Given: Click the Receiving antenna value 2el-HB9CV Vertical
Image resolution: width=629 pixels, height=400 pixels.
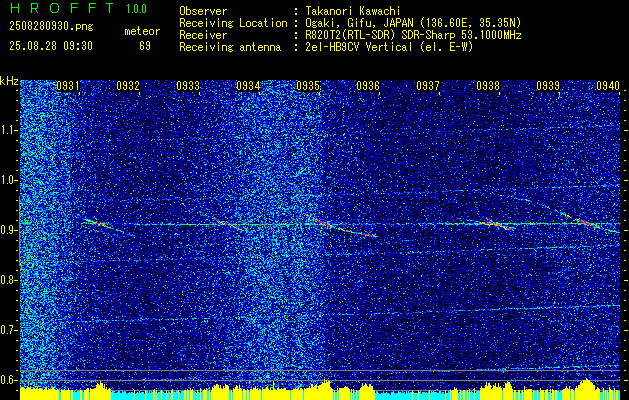Looking at the screenshot, I should [359, 47].
